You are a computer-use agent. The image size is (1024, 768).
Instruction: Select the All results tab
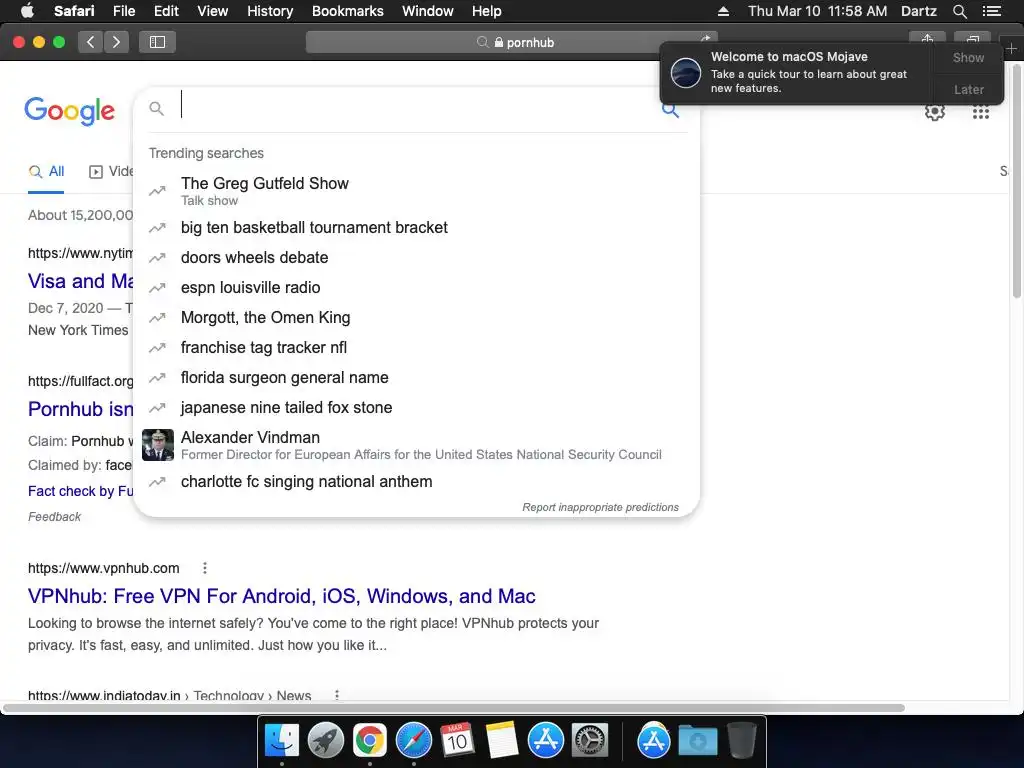point(46,172)
